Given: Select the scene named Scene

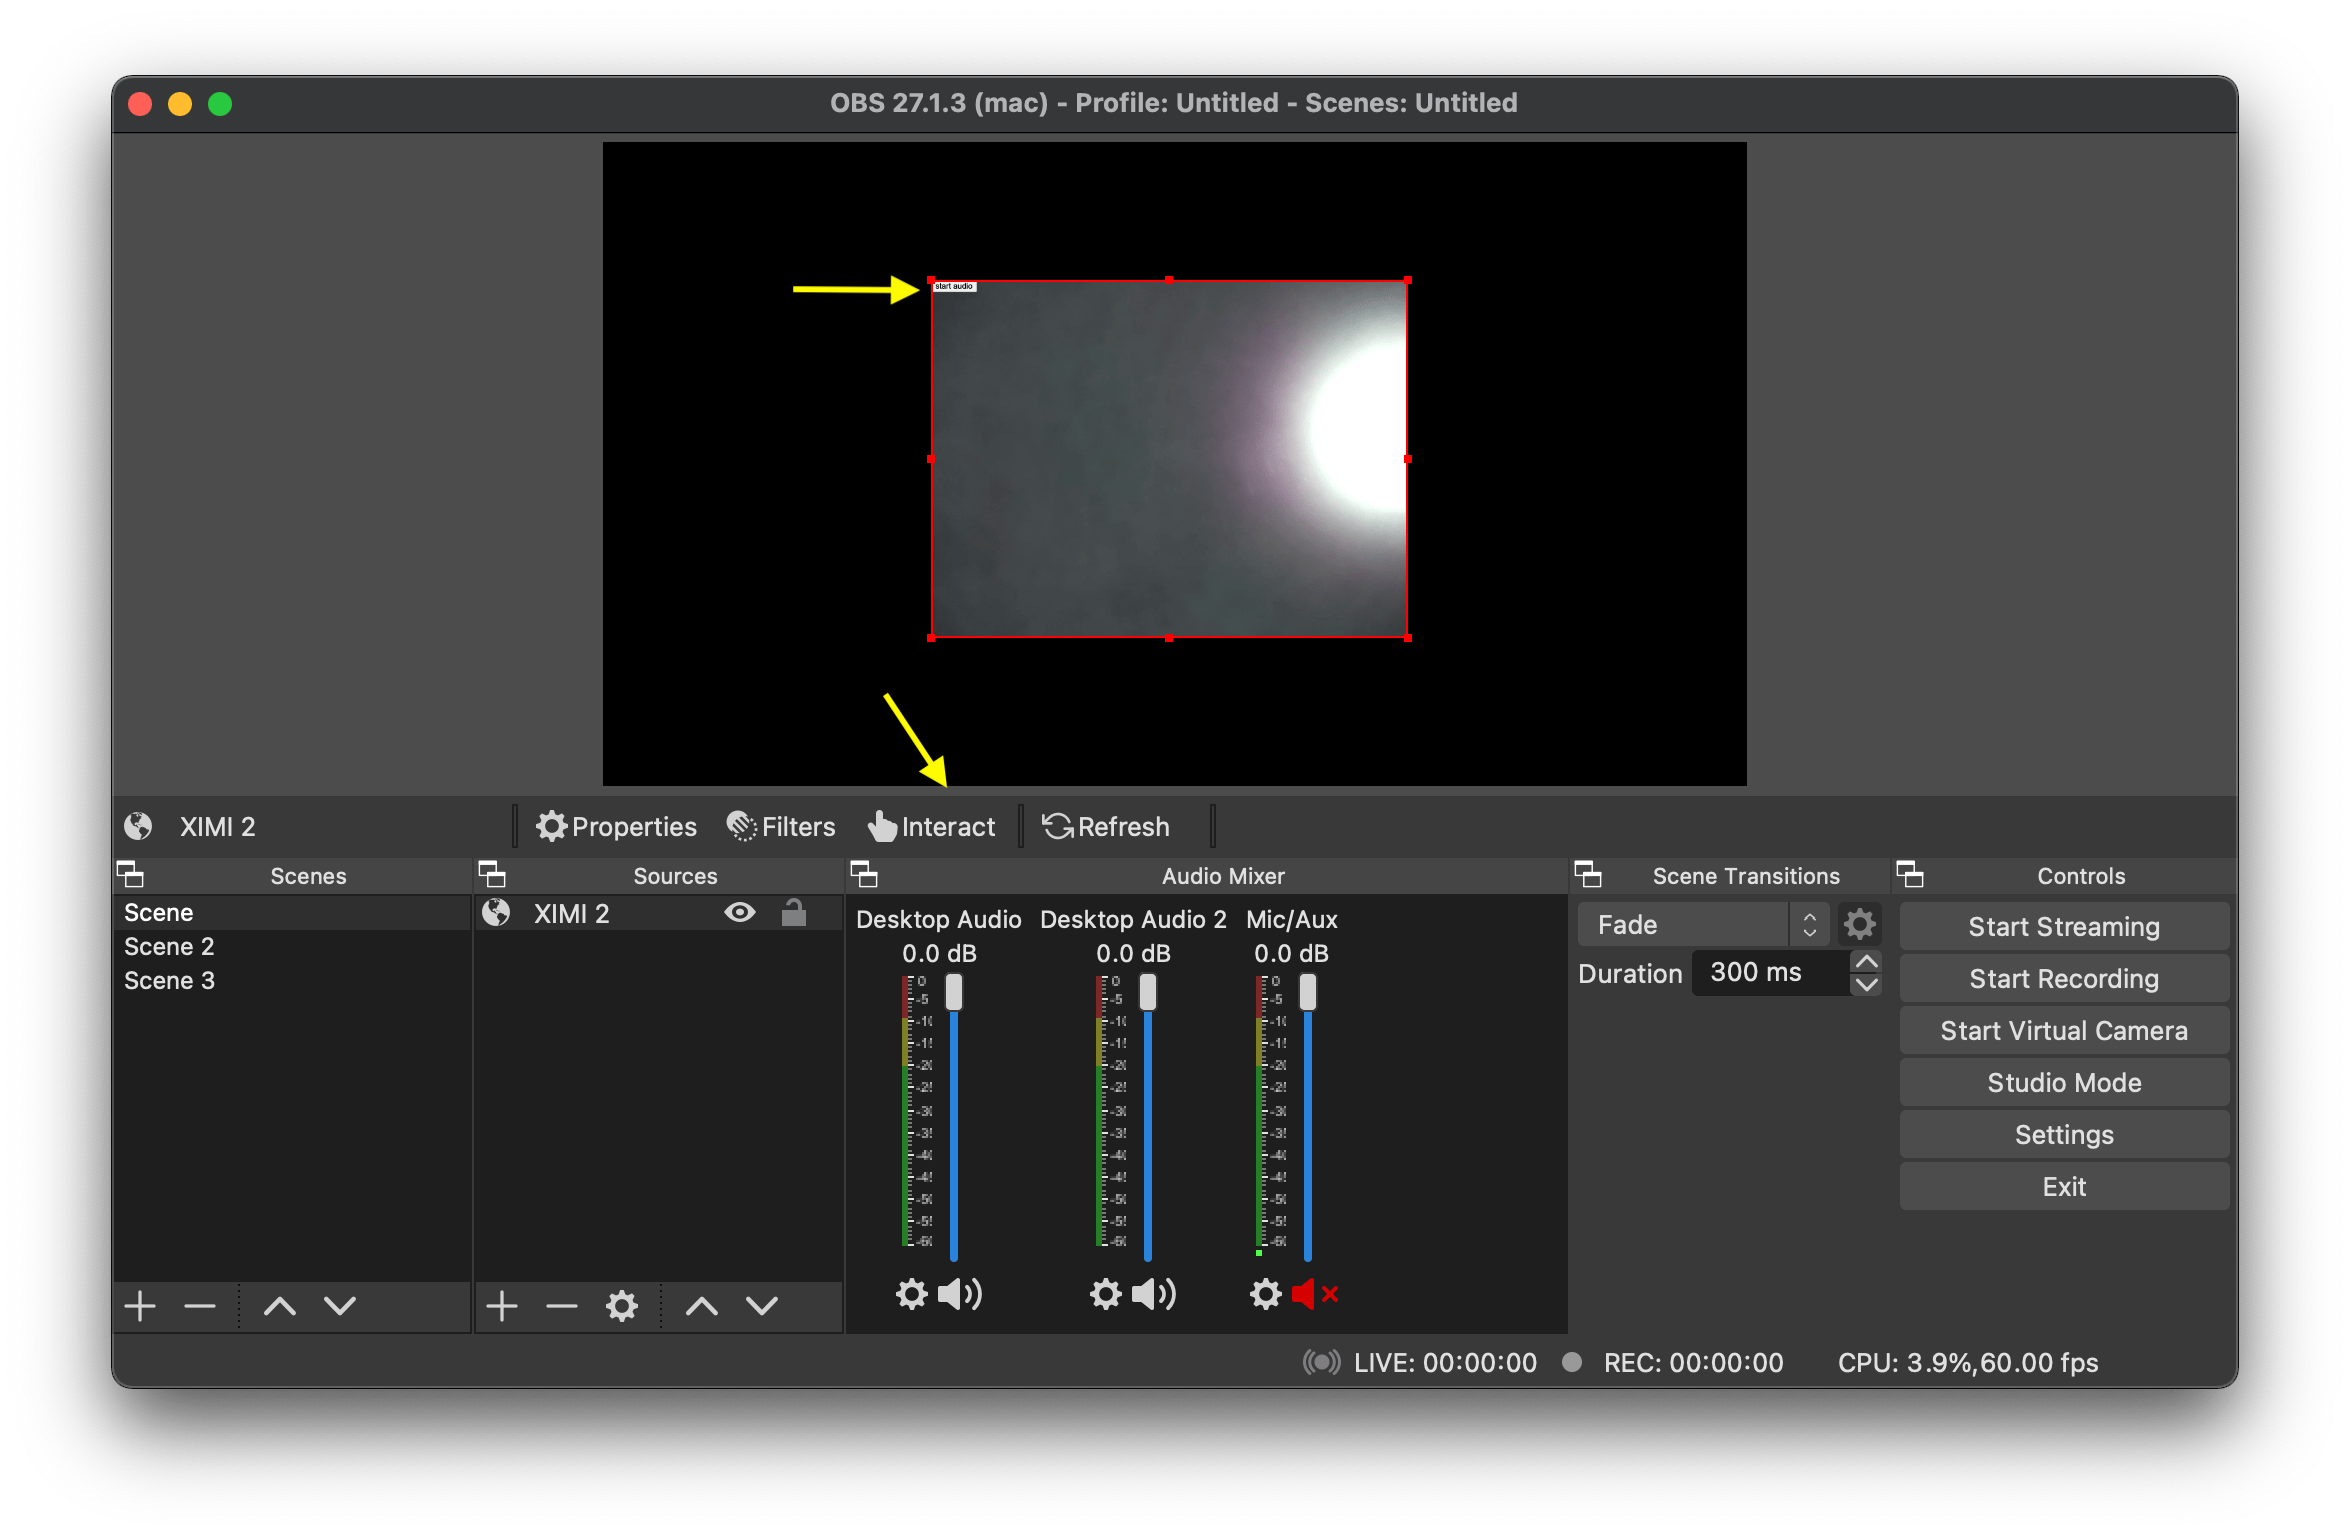Looking at the screenshot, I should tap(291, 913).
